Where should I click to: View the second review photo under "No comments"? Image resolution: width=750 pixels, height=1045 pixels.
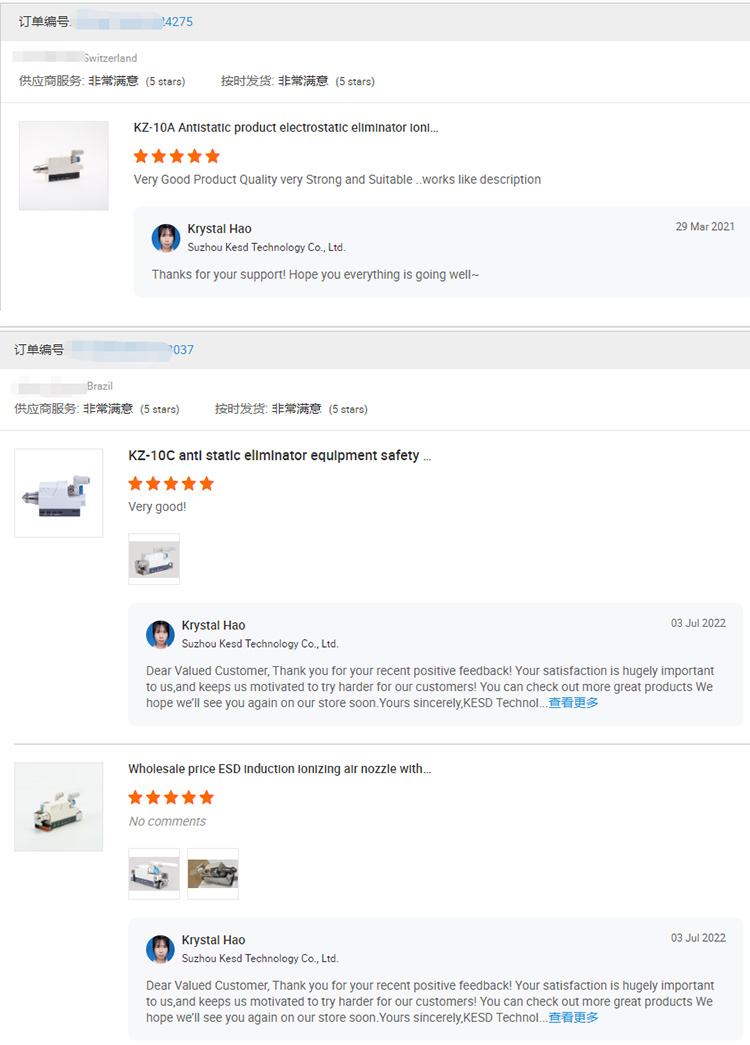tap(213, 874)
